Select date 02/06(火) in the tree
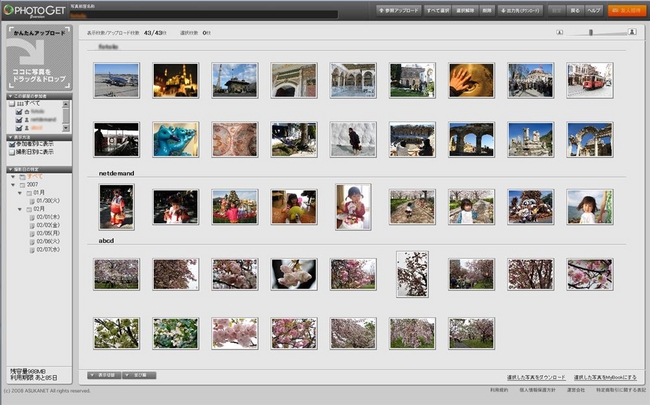Screen dimensions: 650x405 pyautogui.click(x=48, y=241)
